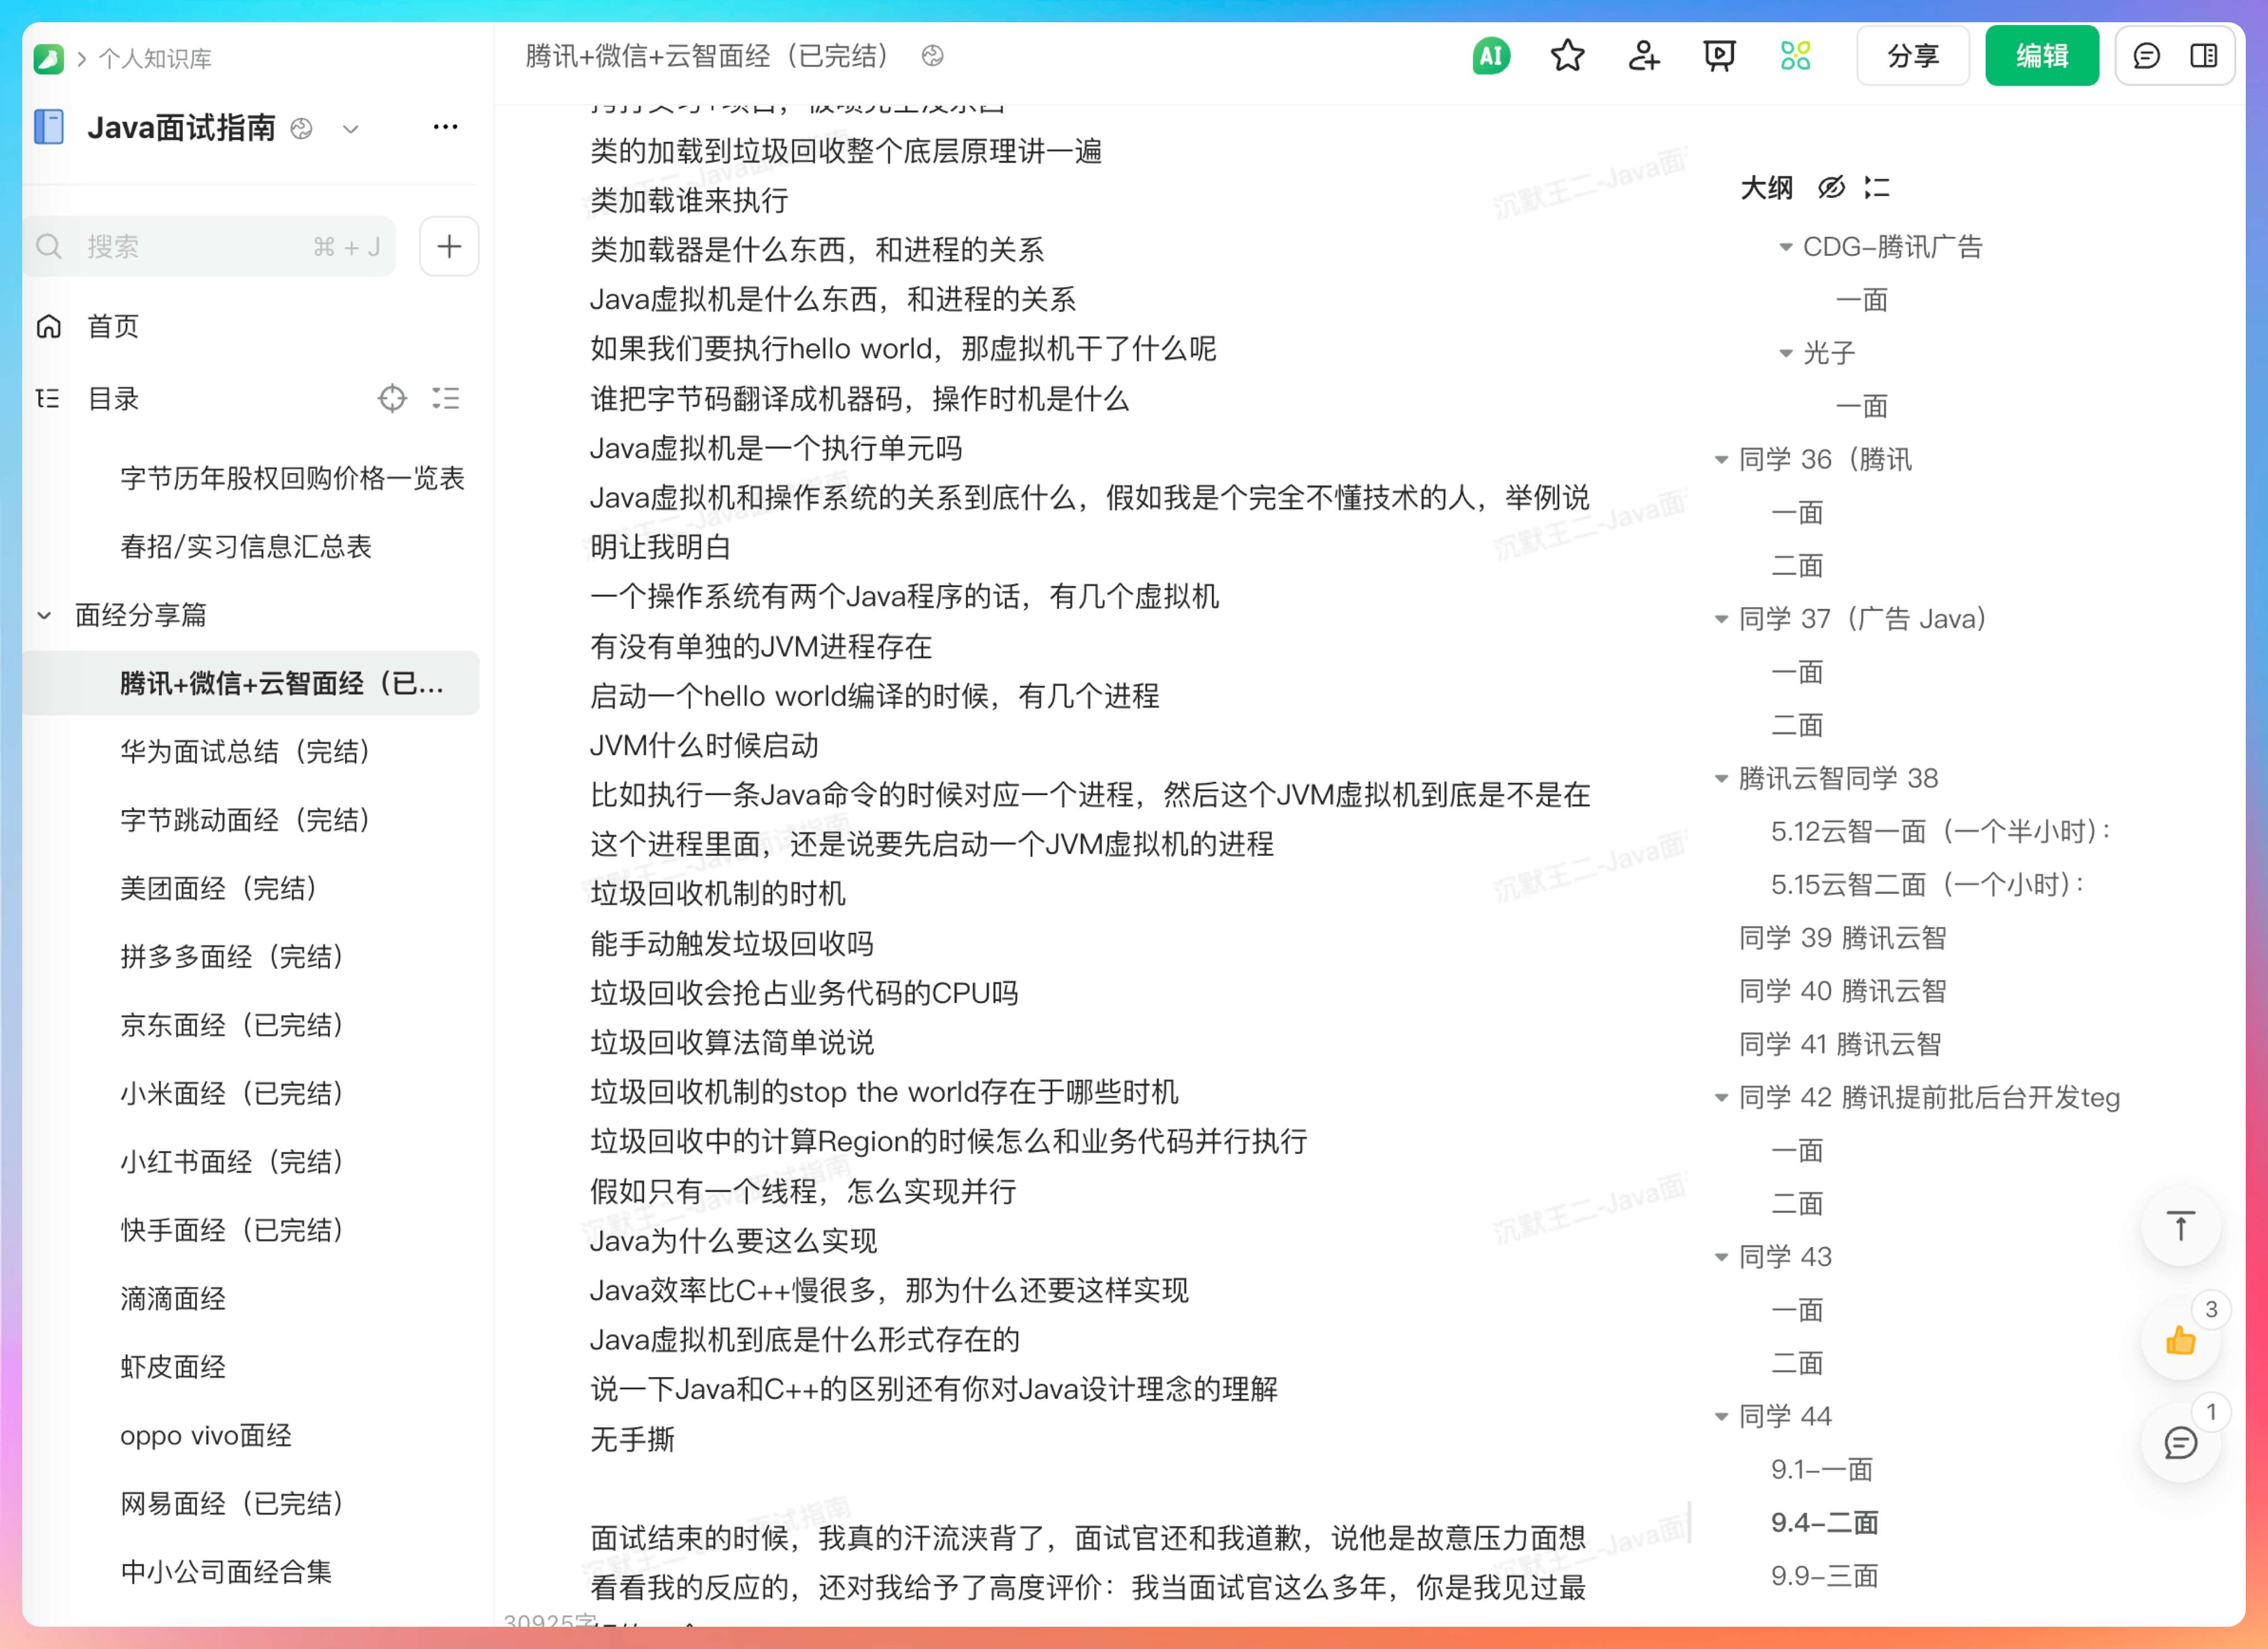Star this document as favorite
Screen dimensions: 2268x1649
(1567, 56)
